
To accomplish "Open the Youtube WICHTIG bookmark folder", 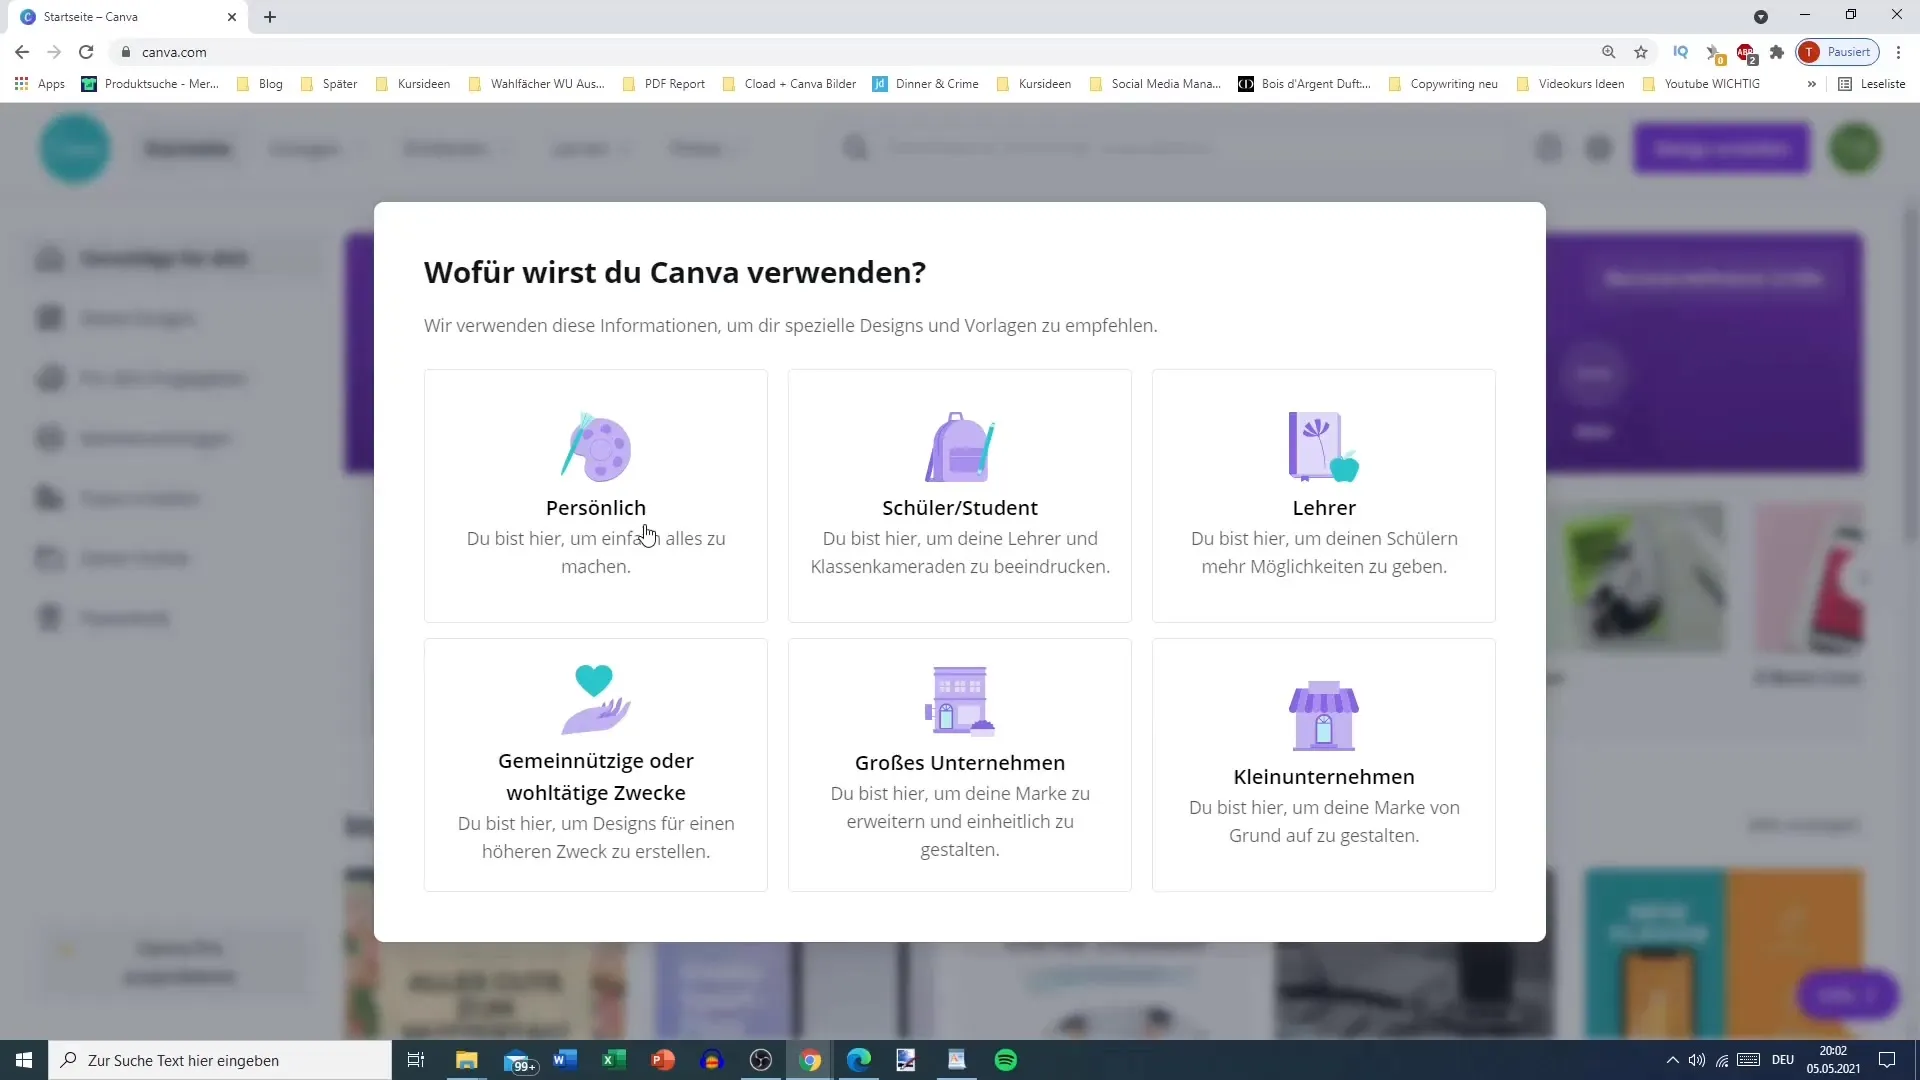I will tap(1702, 84).
